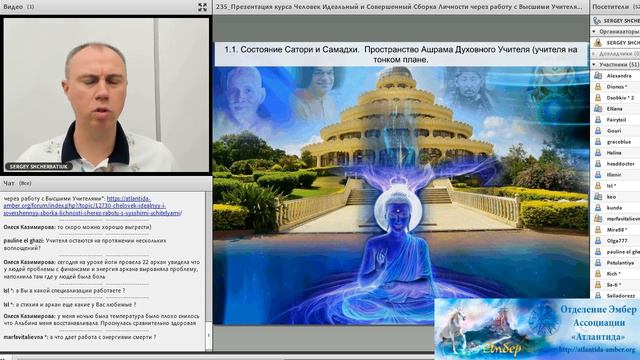This screenshot has width=640, height=360.
Task: Click the last chat message from marfavitalievna
Action: coord(80,337)
